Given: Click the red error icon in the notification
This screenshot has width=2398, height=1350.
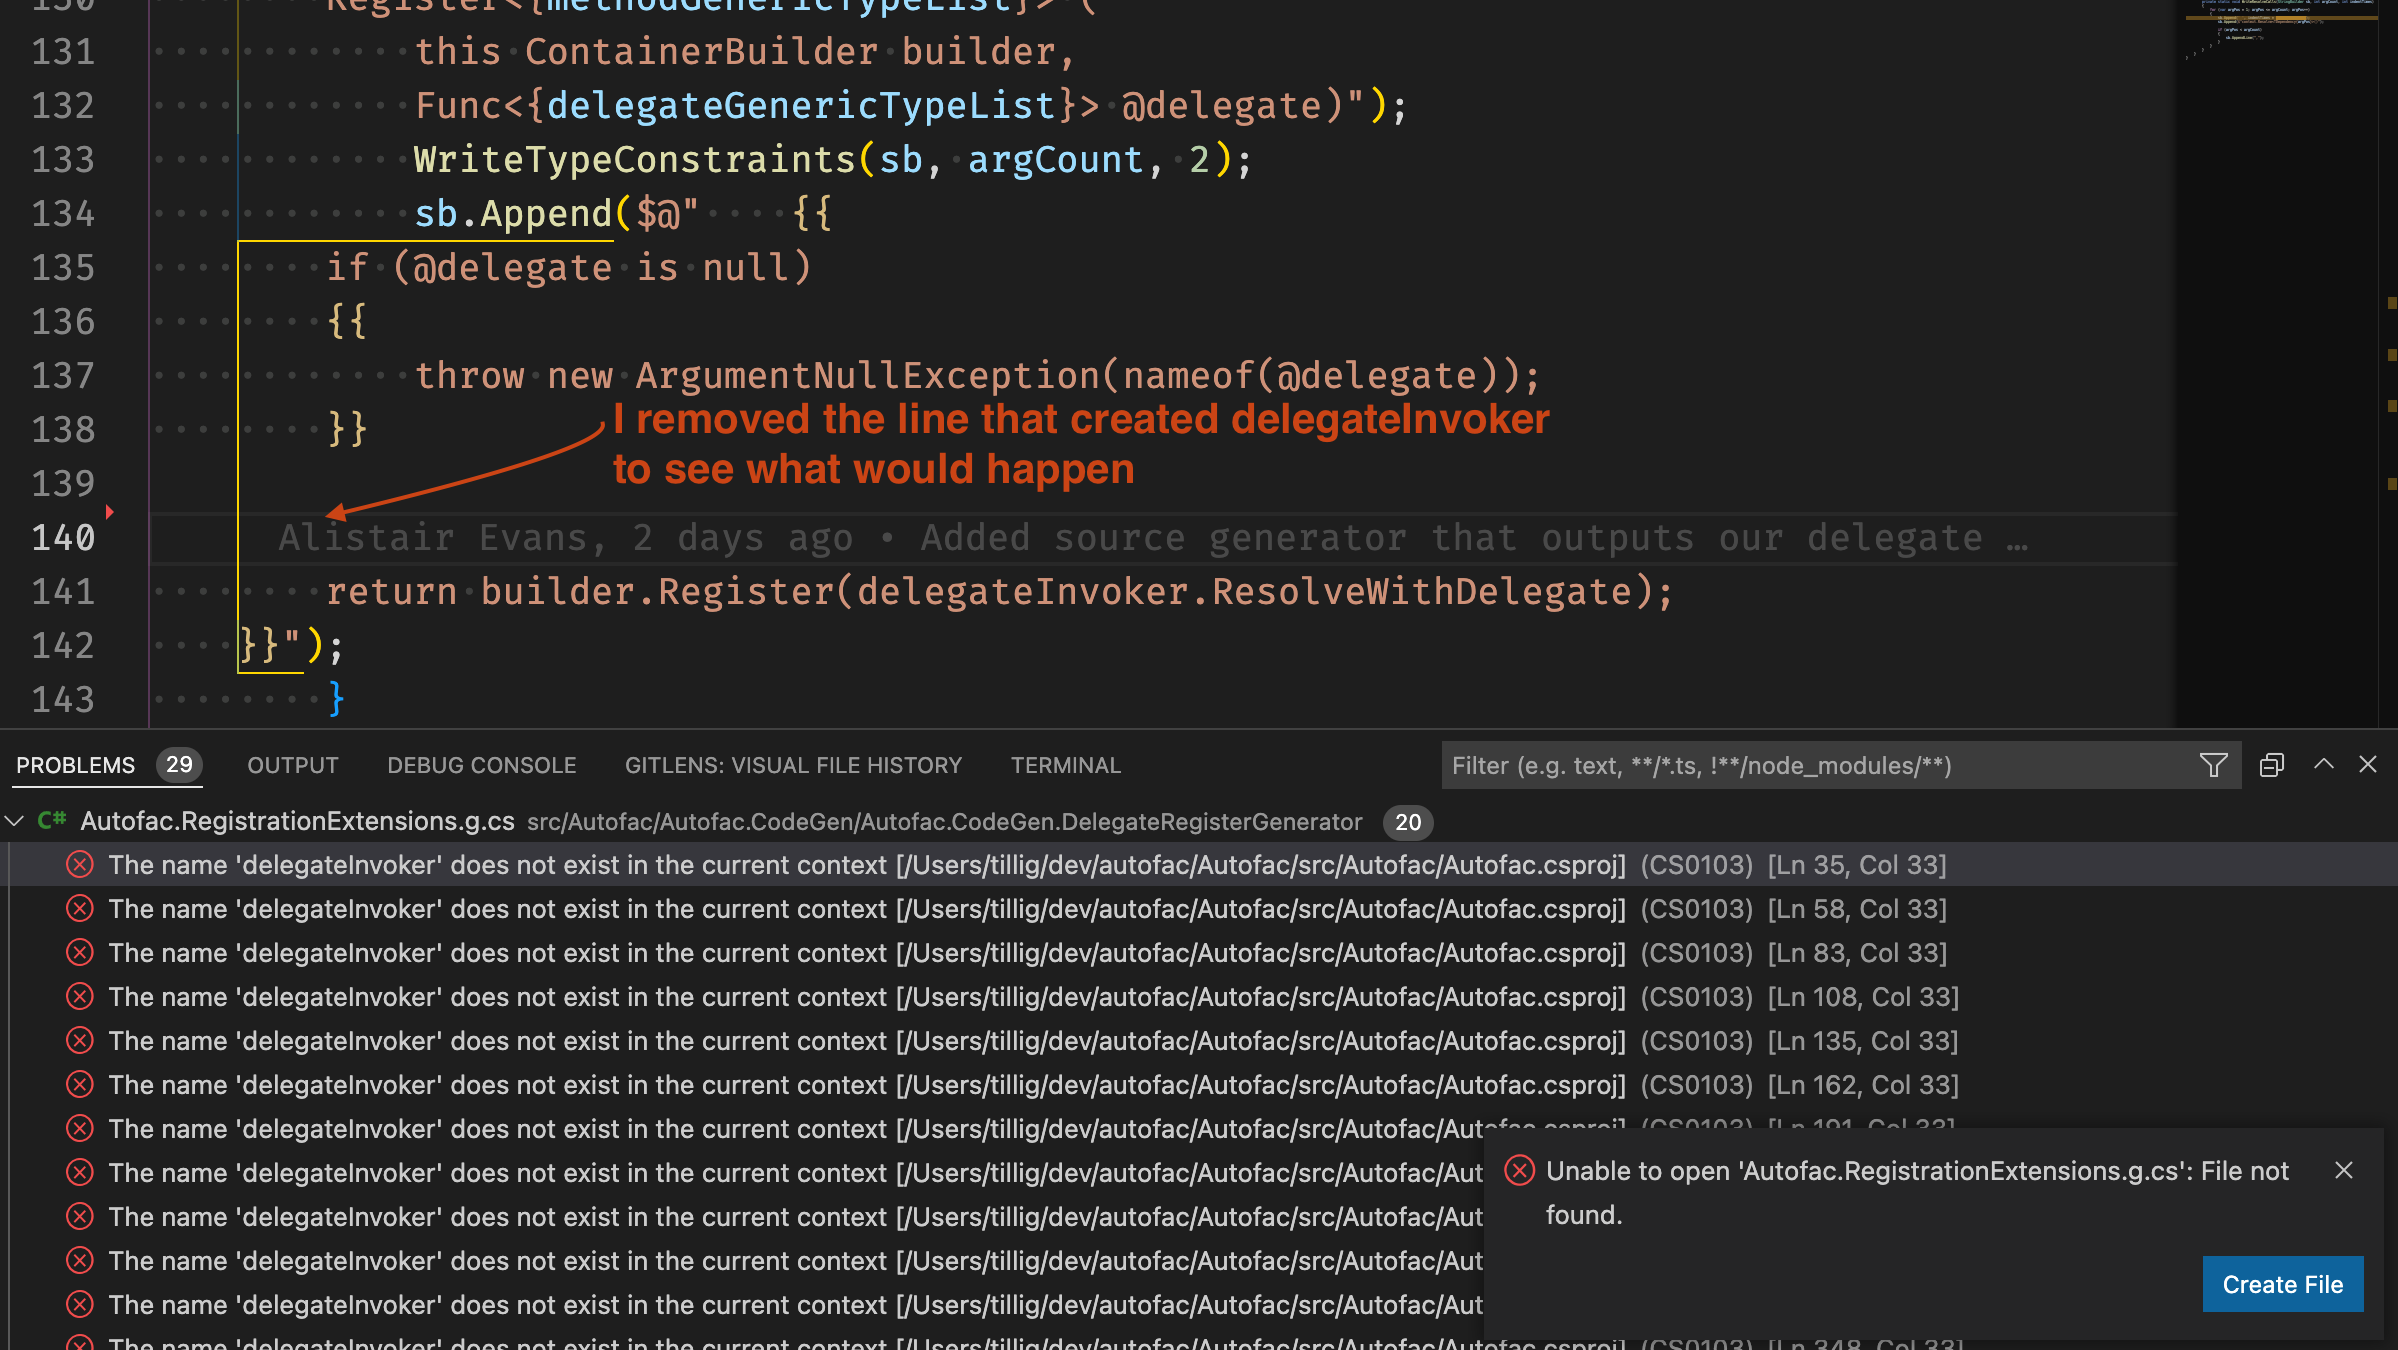Looking at the screenshot, I should 1519,1170.
